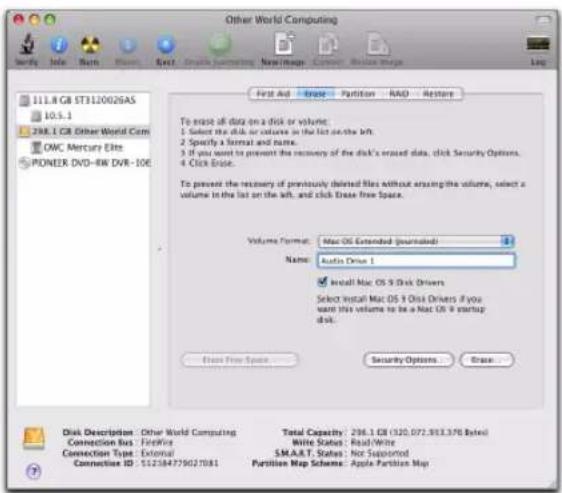Click the orange external disk icon at bottom
The image size is (562, 493).
point(34,437)
